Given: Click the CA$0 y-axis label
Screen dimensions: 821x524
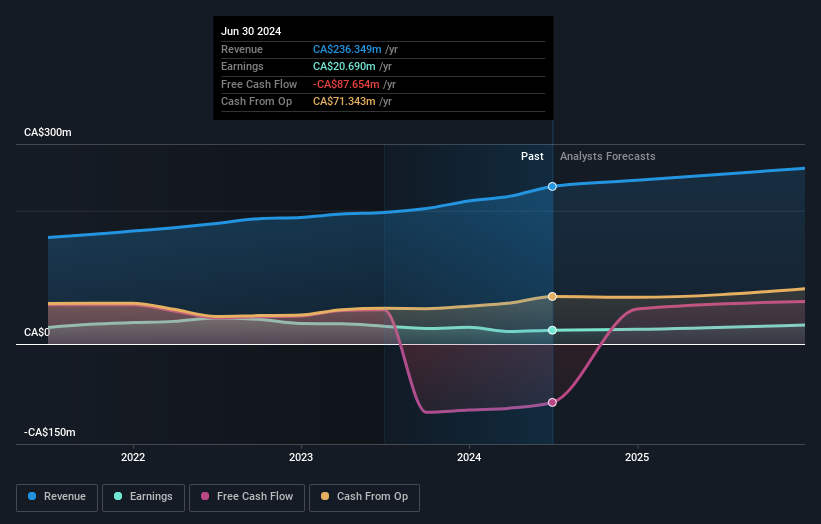Looking at the screenshot, I should (37, 332).
